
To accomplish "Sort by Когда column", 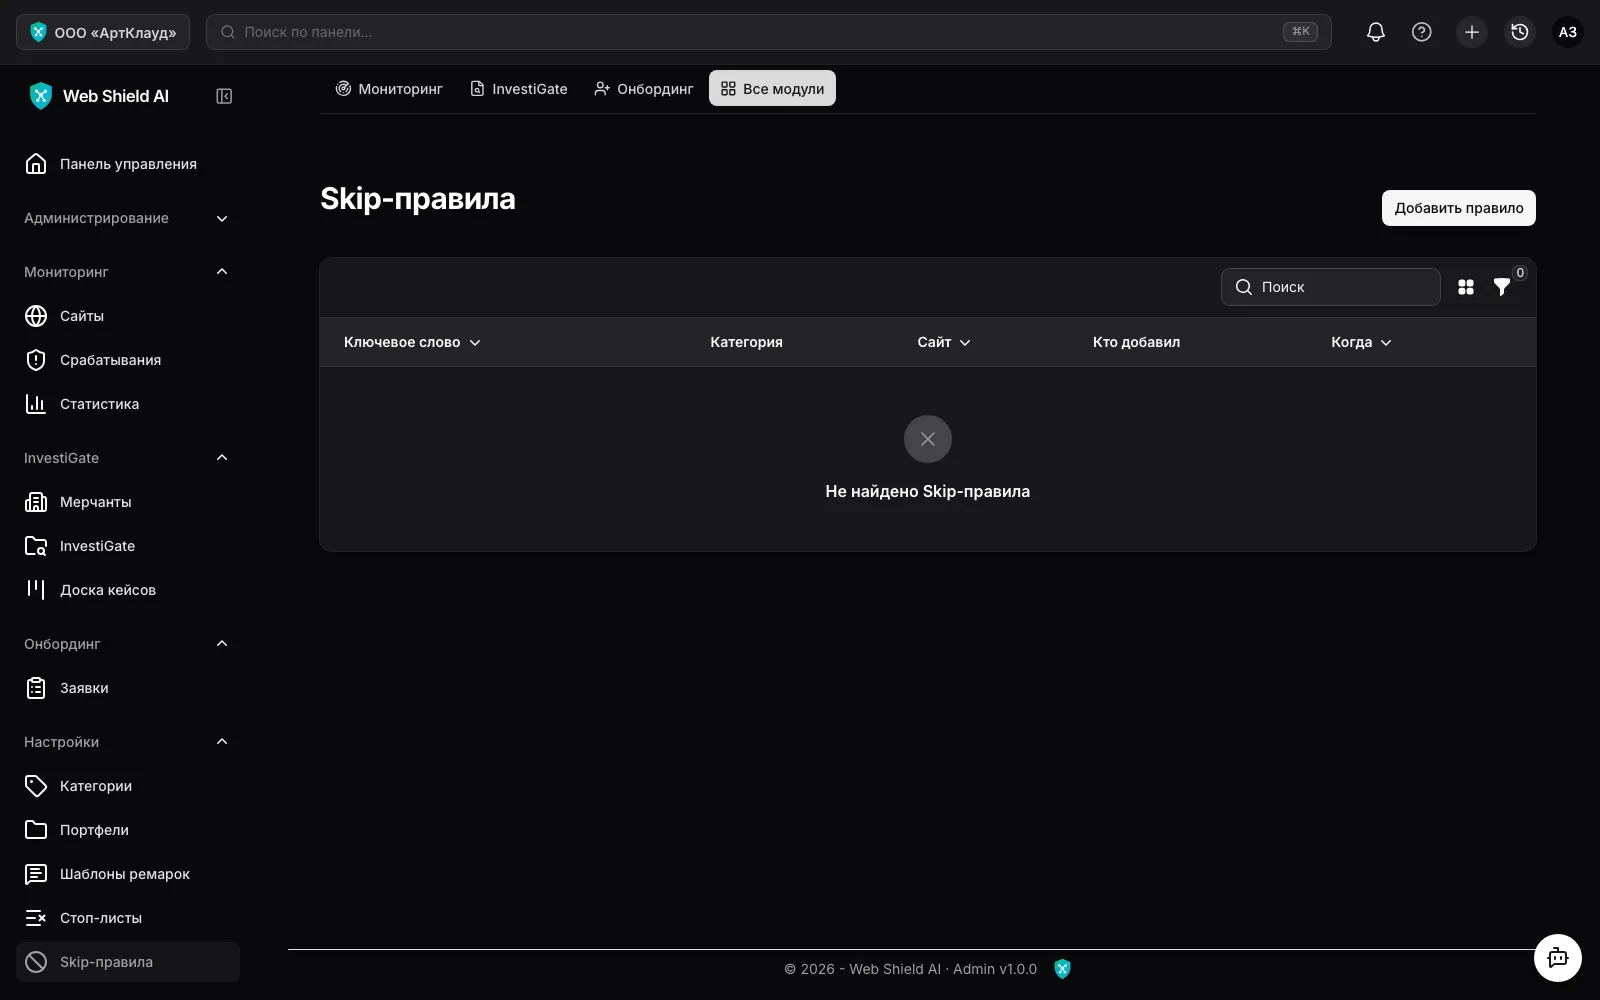I will pos(1361,342).
